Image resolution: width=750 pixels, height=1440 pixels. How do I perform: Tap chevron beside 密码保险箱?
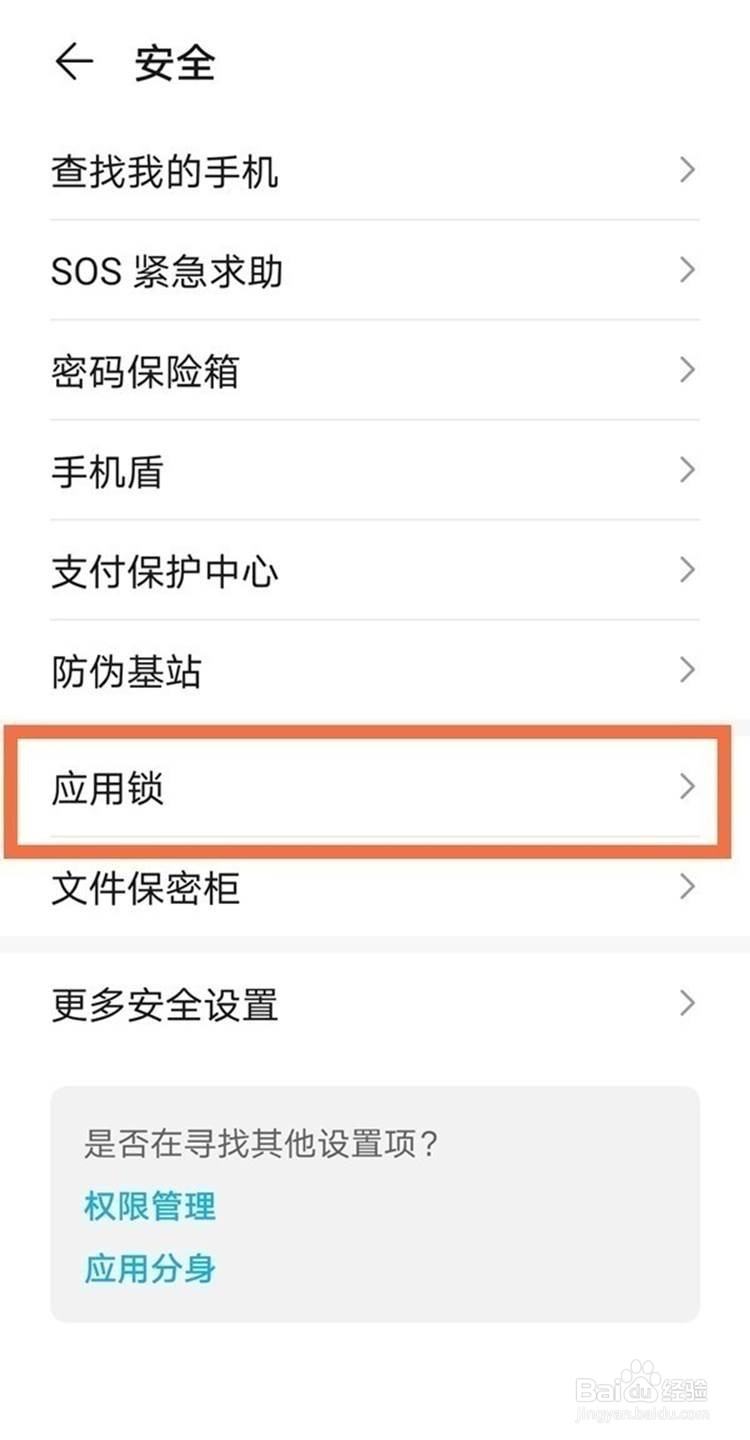(687, 370)
